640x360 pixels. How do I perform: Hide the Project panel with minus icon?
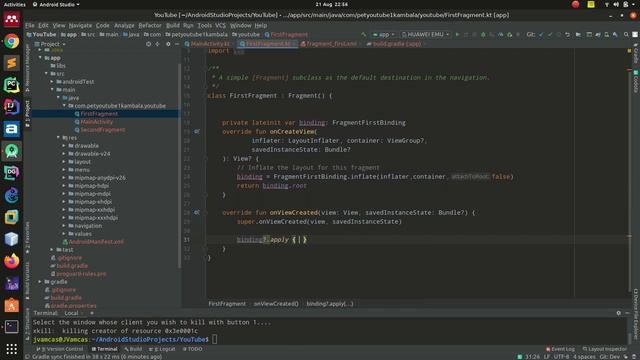pyautogui.click(x=177, y=44)
